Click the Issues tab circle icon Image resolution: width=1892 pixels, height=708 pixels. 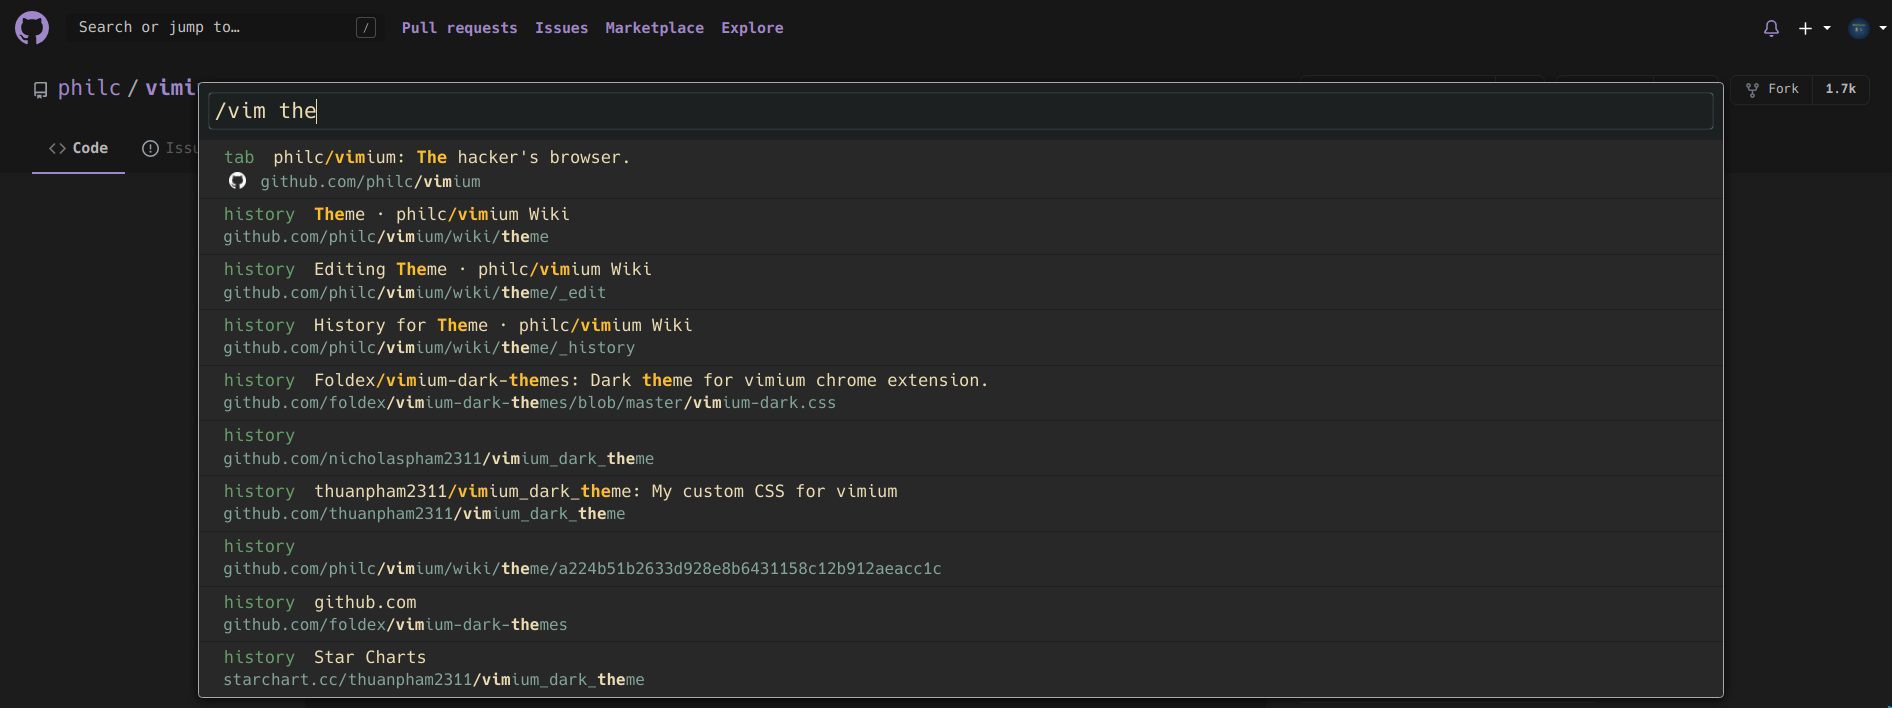tap(150, 148)
